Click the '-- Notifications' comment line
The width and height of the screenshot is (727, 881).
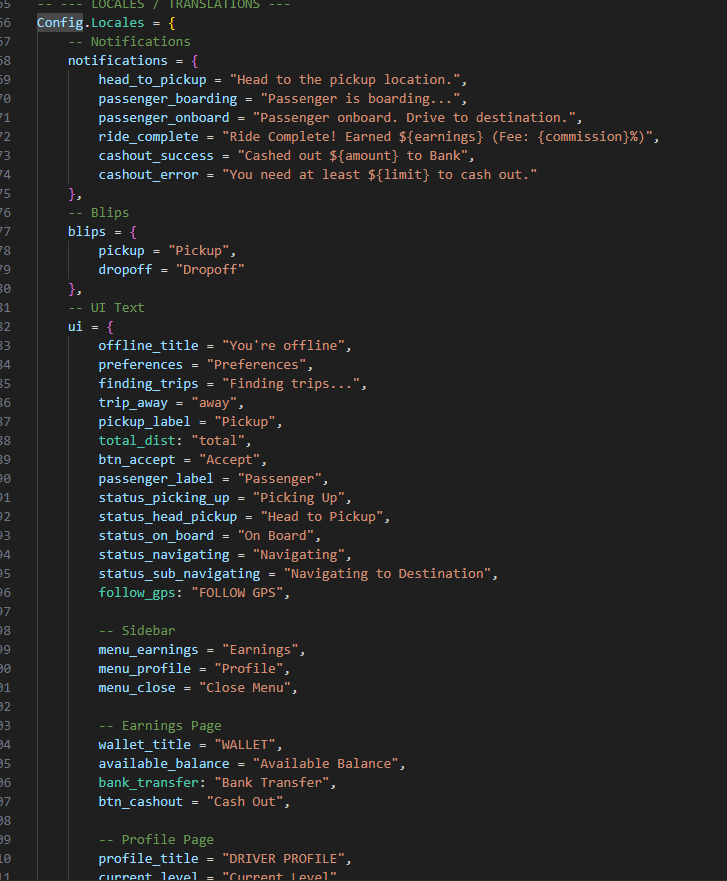[129, 42]
